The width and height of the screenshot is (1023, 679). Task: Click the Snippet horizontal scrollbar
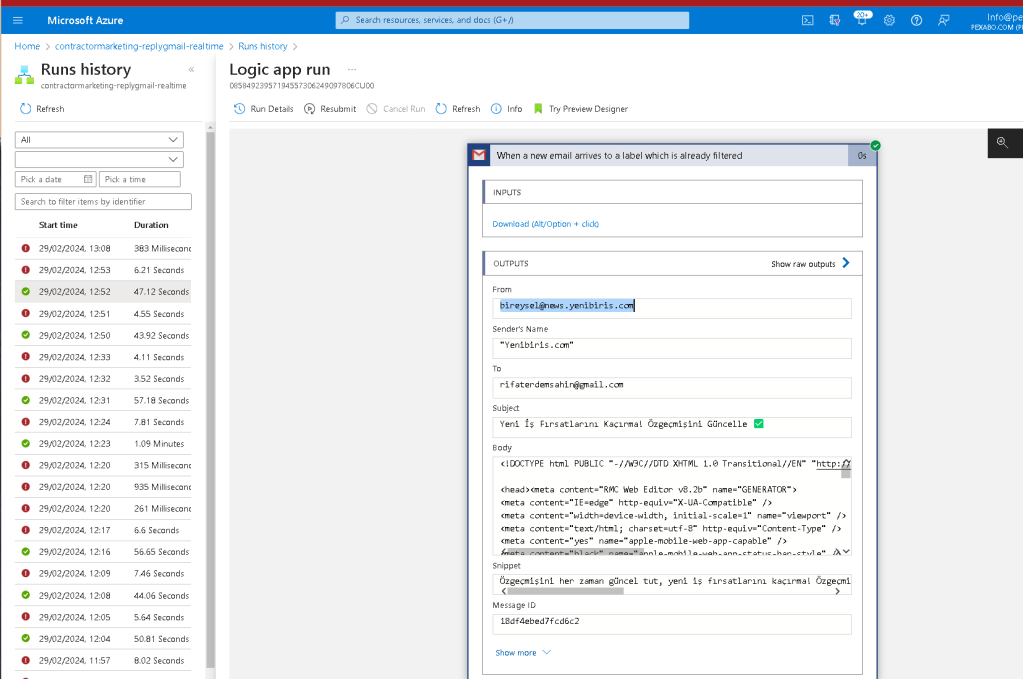pos(565,591)
